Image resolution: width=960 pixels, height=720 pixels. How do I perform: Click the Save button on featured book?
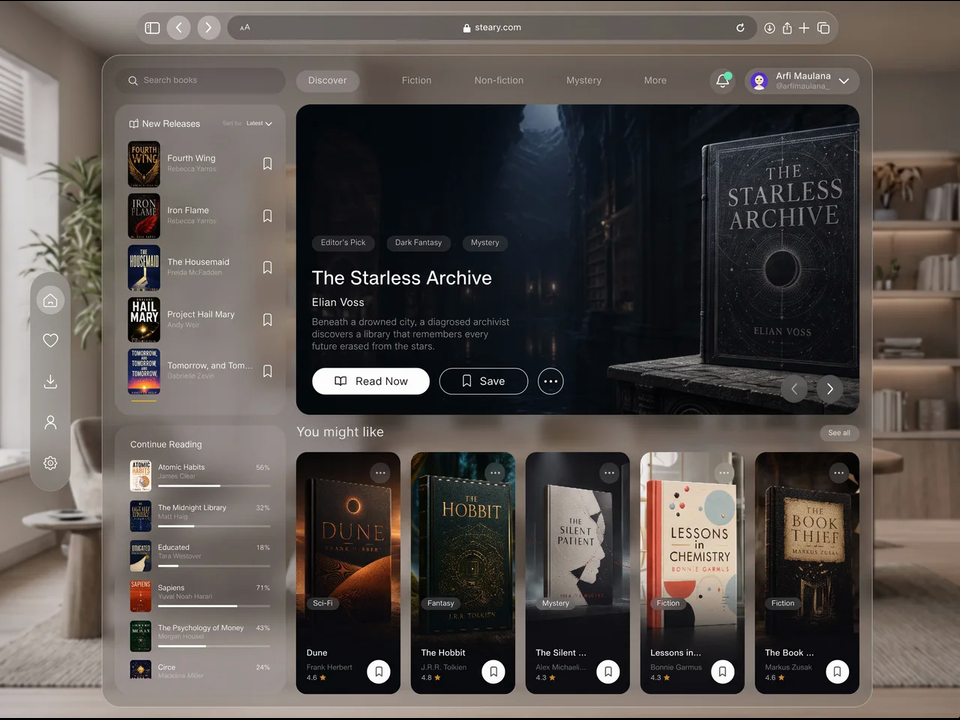point(484,381)
